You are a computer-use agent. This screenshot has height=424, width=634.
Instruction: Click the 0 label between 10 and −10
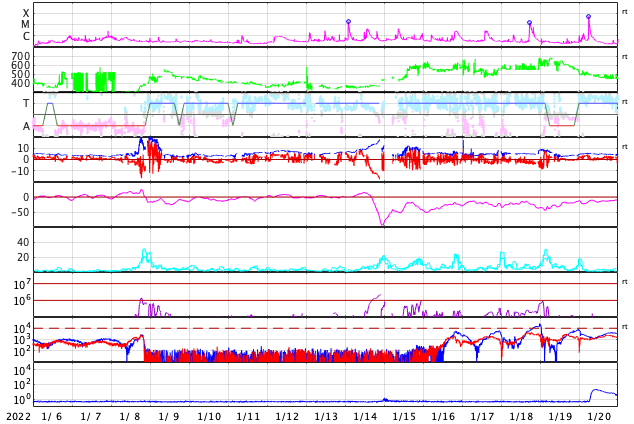pyautogui.click(x=26, y=160)
